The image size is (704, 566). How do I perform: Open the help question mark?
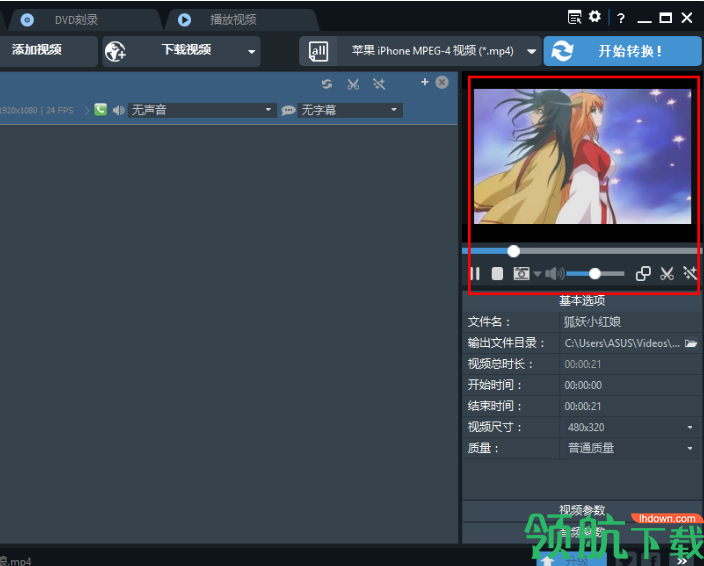(620, 18)
